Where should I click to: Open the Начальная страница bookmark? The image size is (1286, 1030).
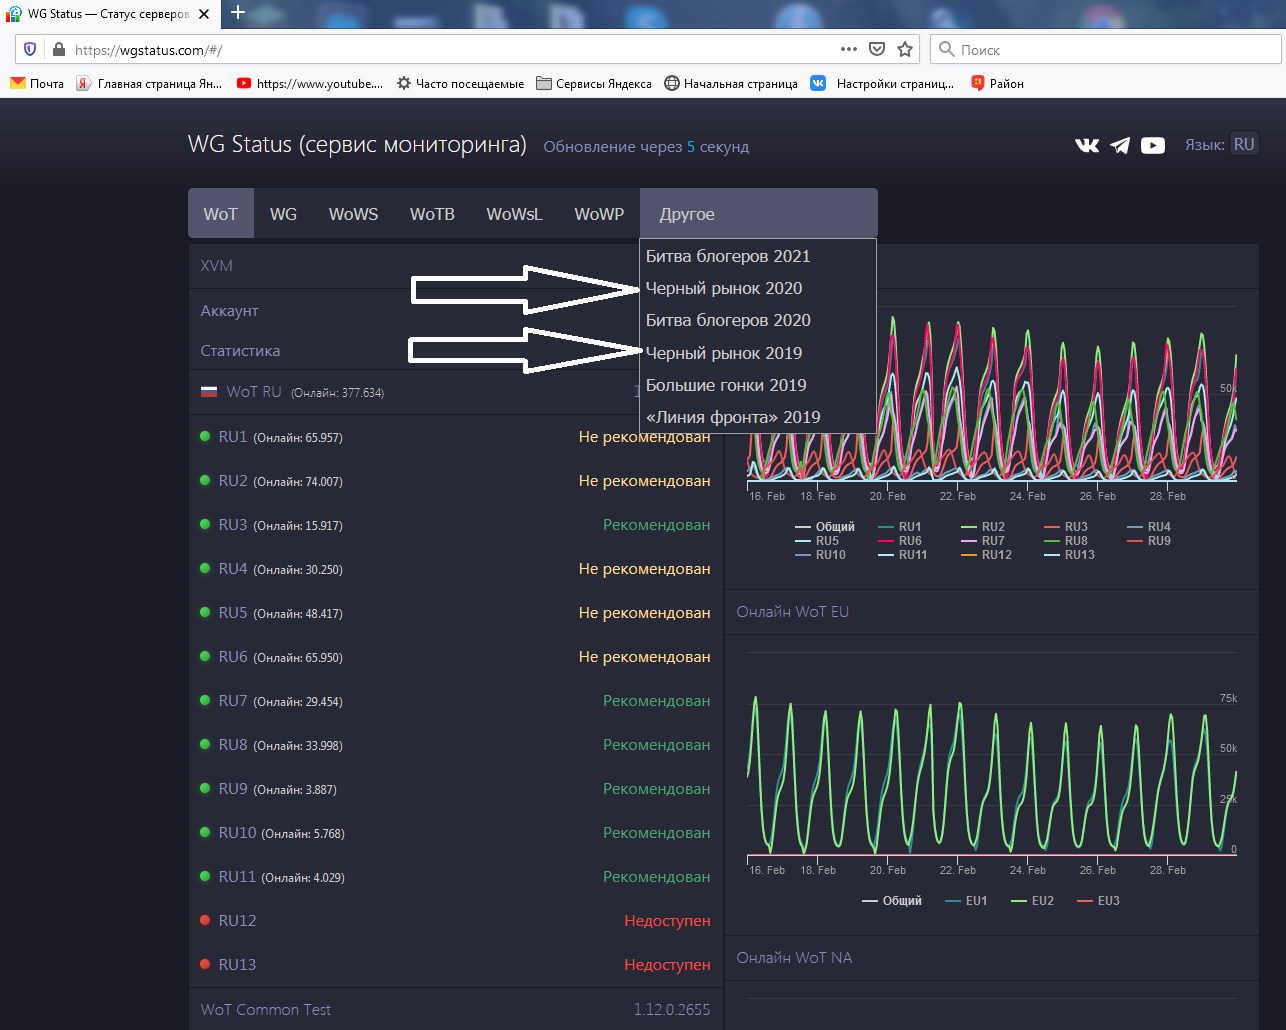(x=731, y=83)
